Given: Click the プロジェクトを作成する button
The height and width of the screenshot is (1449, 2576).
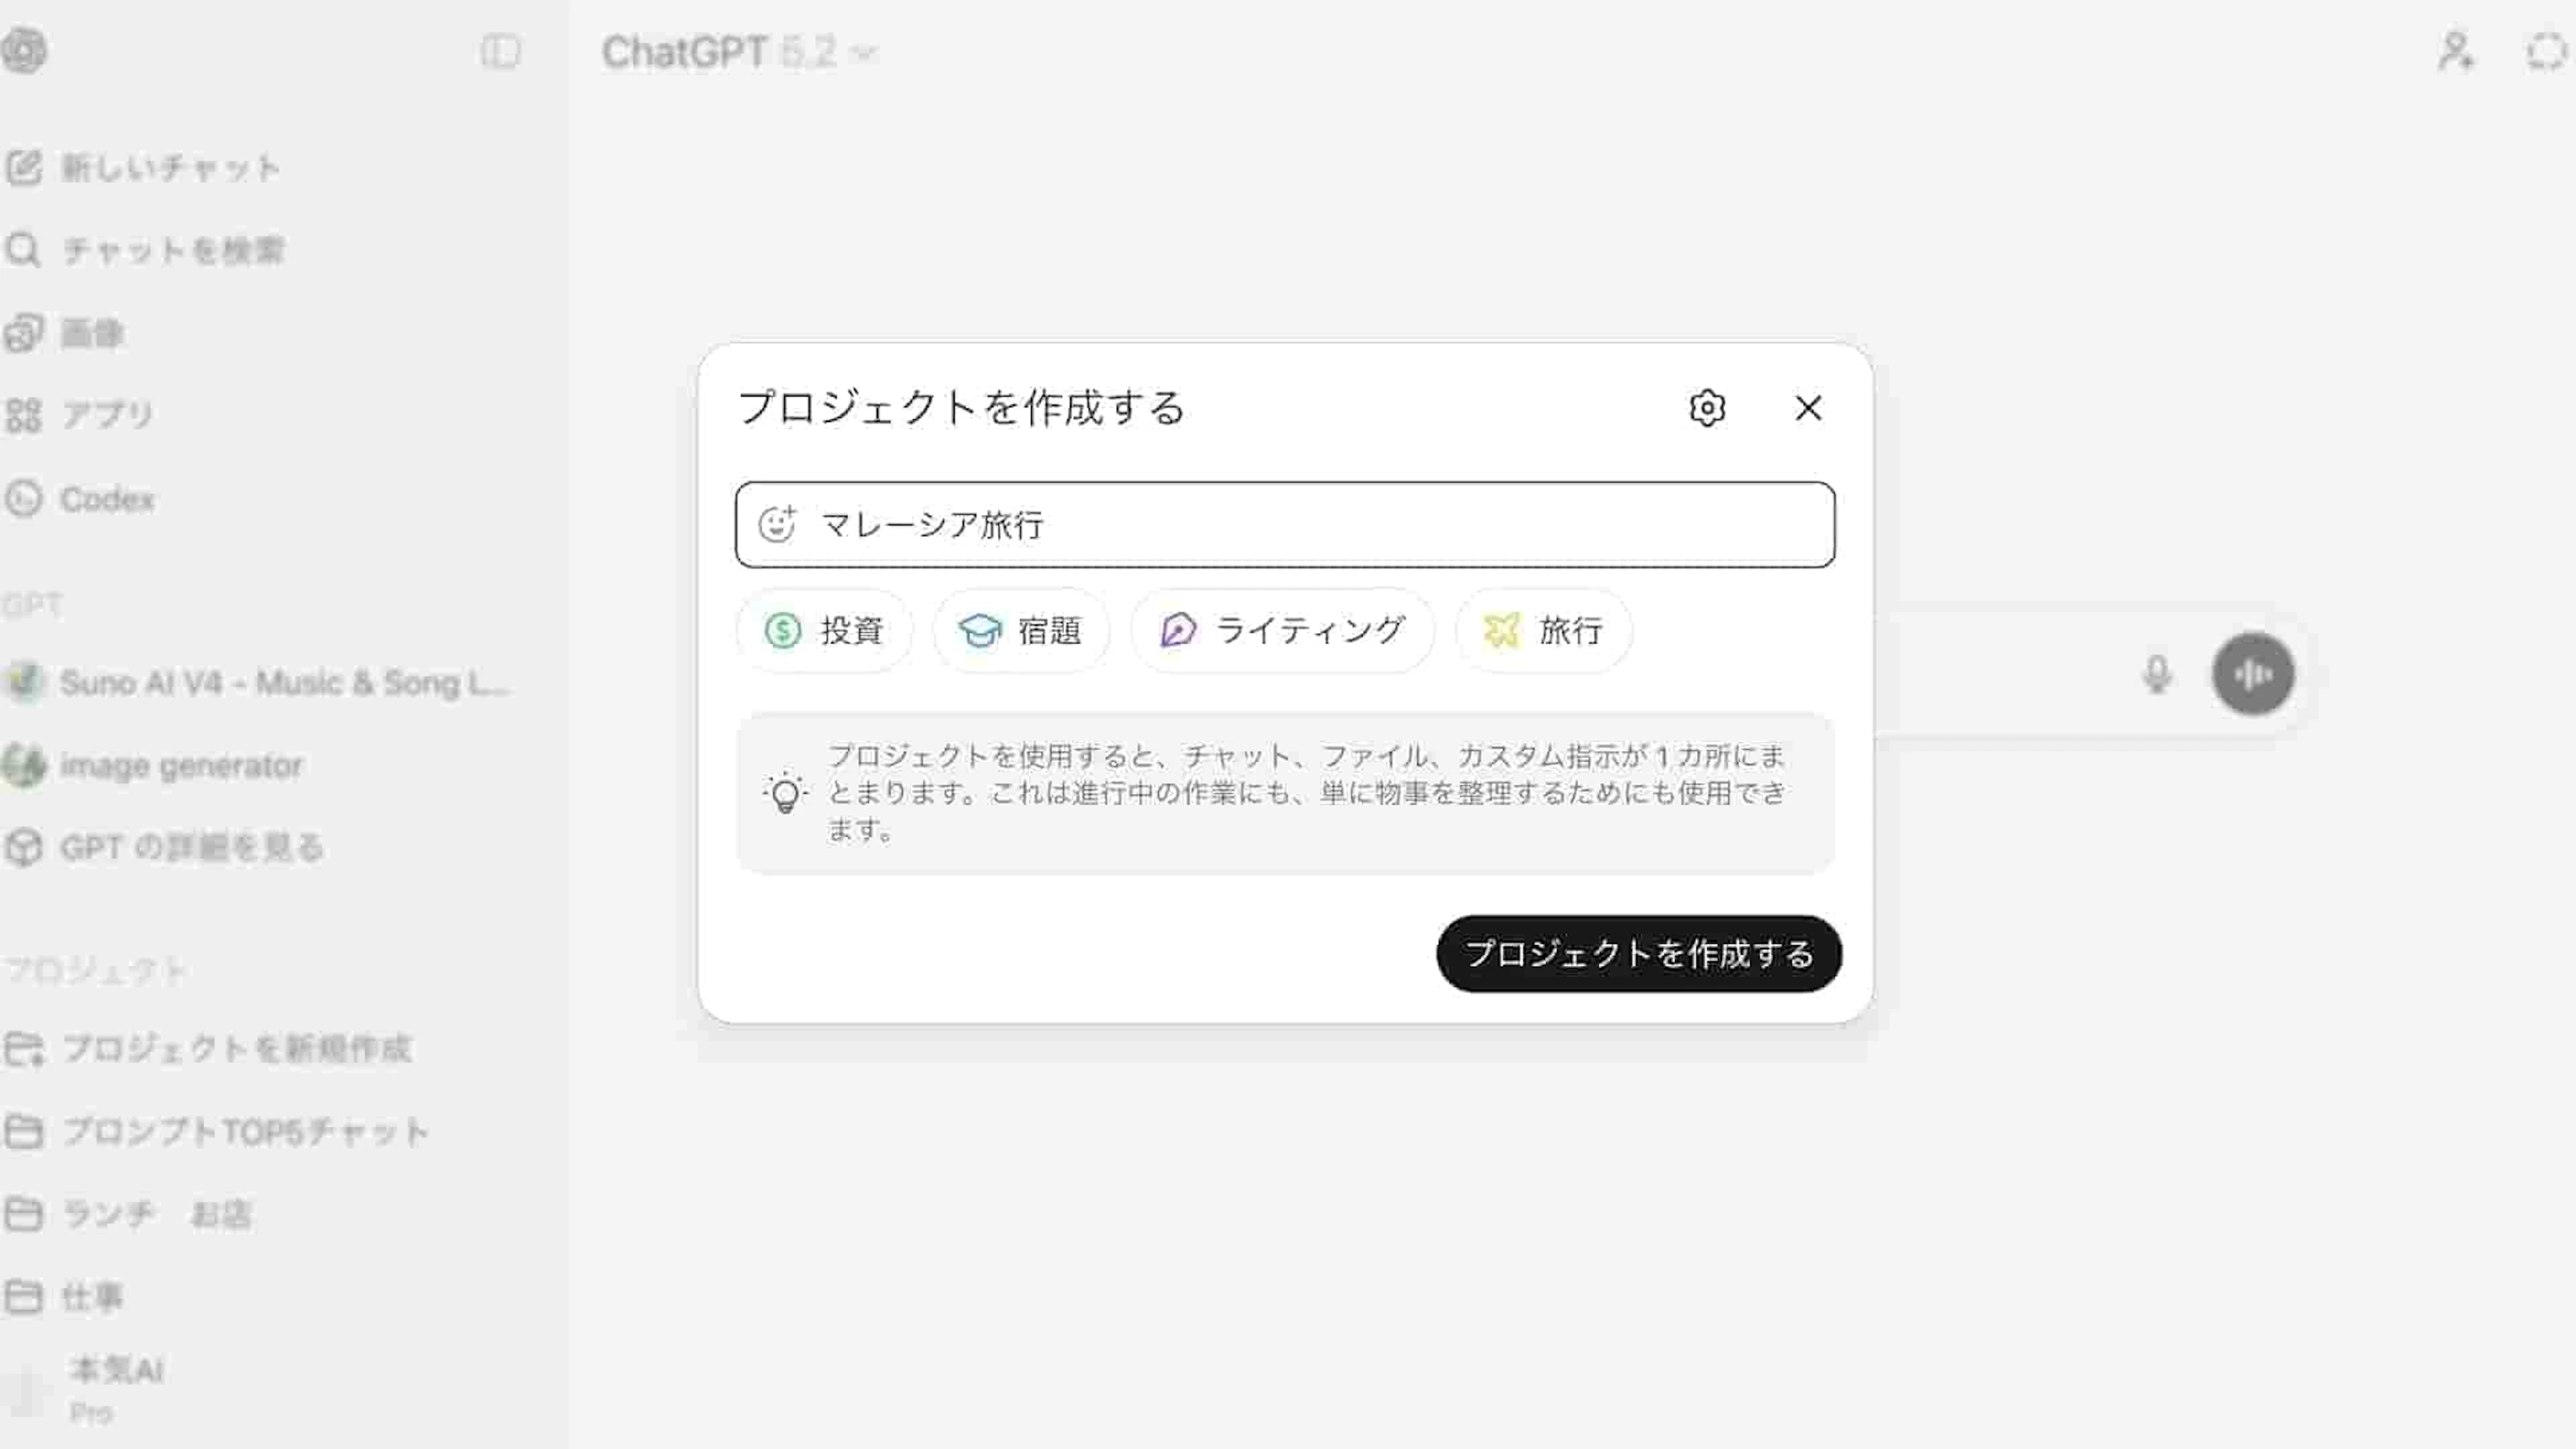Looking at the screenshot, I should (1639, 953).
